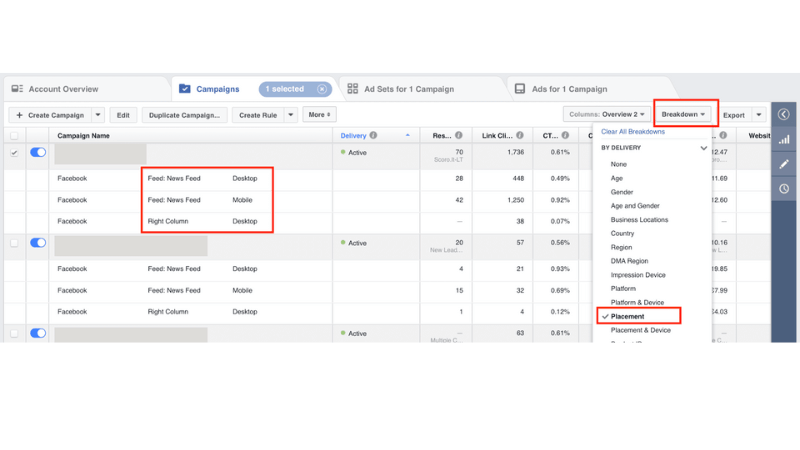Screen dimensions: 800x450
Task: Click the Delivery info icon
Action: coord(373,135)
